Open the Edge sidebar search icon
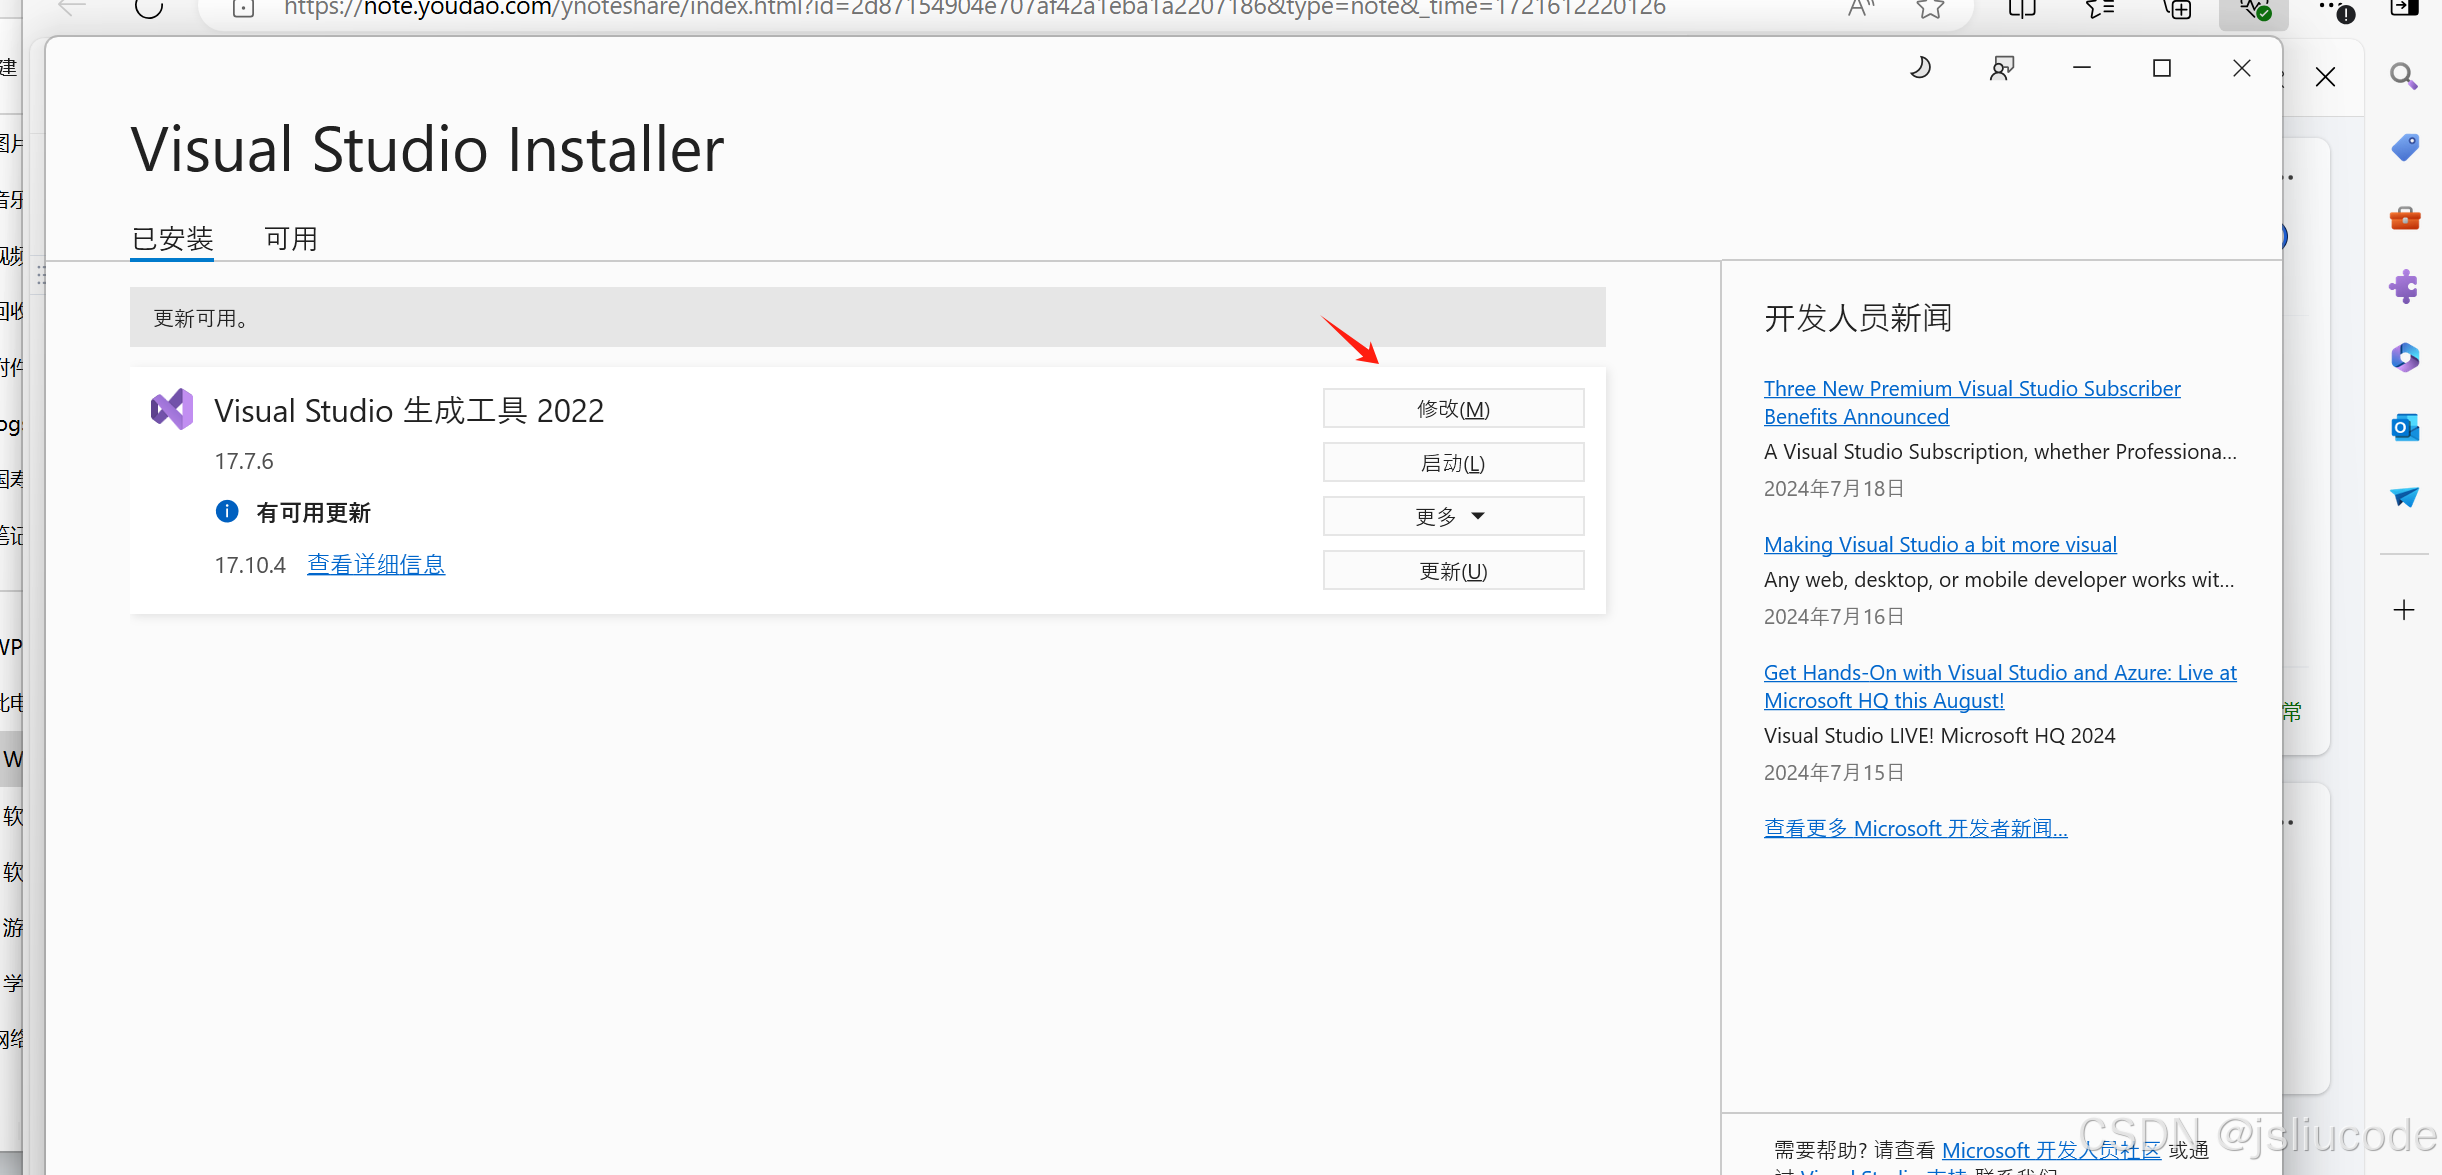Image resolution: width=2442 pixels, height=1175 pixels. pyautogui.click(x=2404, y=77)
